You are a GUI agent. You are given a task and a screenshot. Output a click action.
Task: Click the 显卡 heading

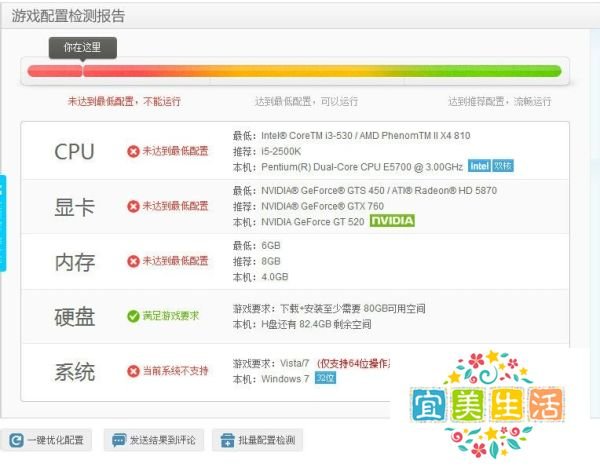click(x=74, y=207)
